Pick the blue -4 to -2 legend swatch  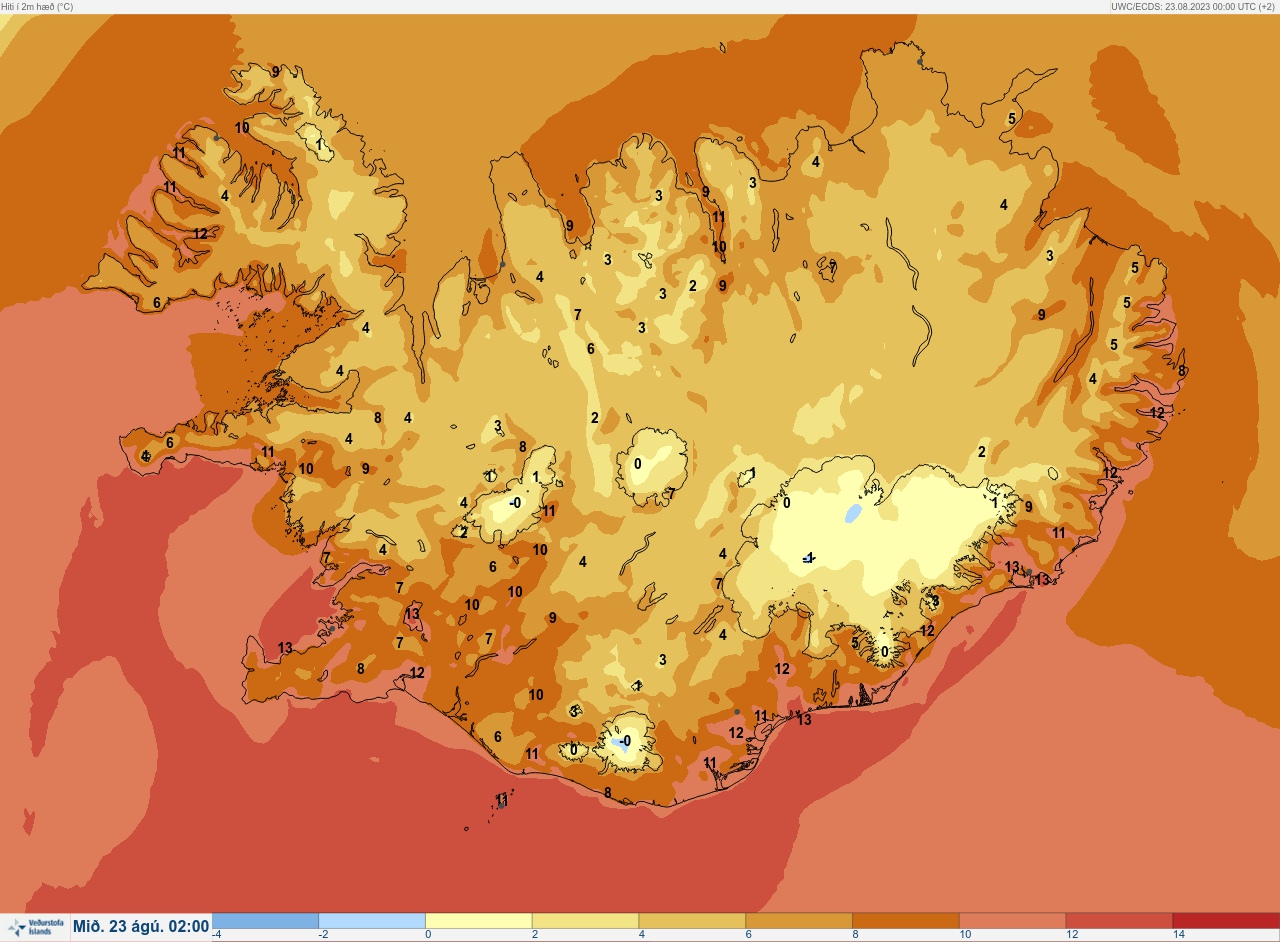tap(265, 921)
